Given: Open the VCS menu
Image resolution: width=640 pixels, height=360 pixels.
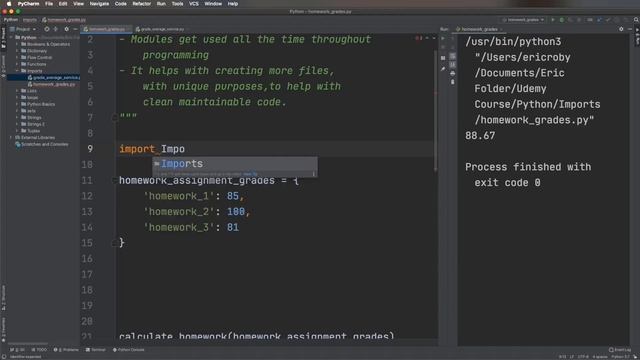Looking at the screenshot, I should (194, 4).
